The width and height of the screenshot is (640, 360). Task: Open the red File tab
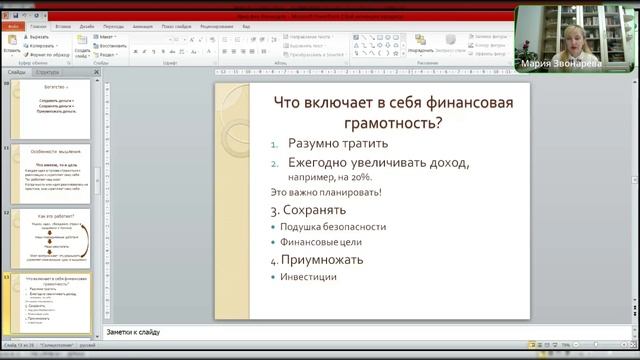point(13,27)
